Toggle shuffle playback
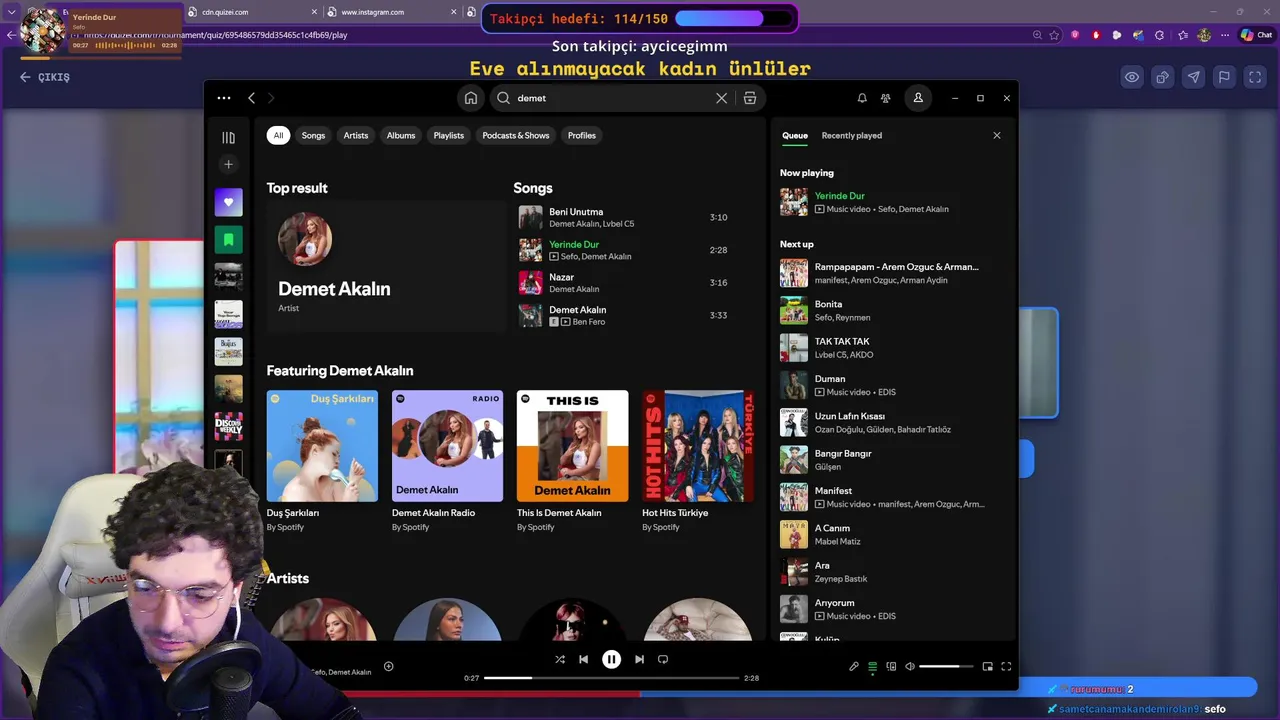 560,659
